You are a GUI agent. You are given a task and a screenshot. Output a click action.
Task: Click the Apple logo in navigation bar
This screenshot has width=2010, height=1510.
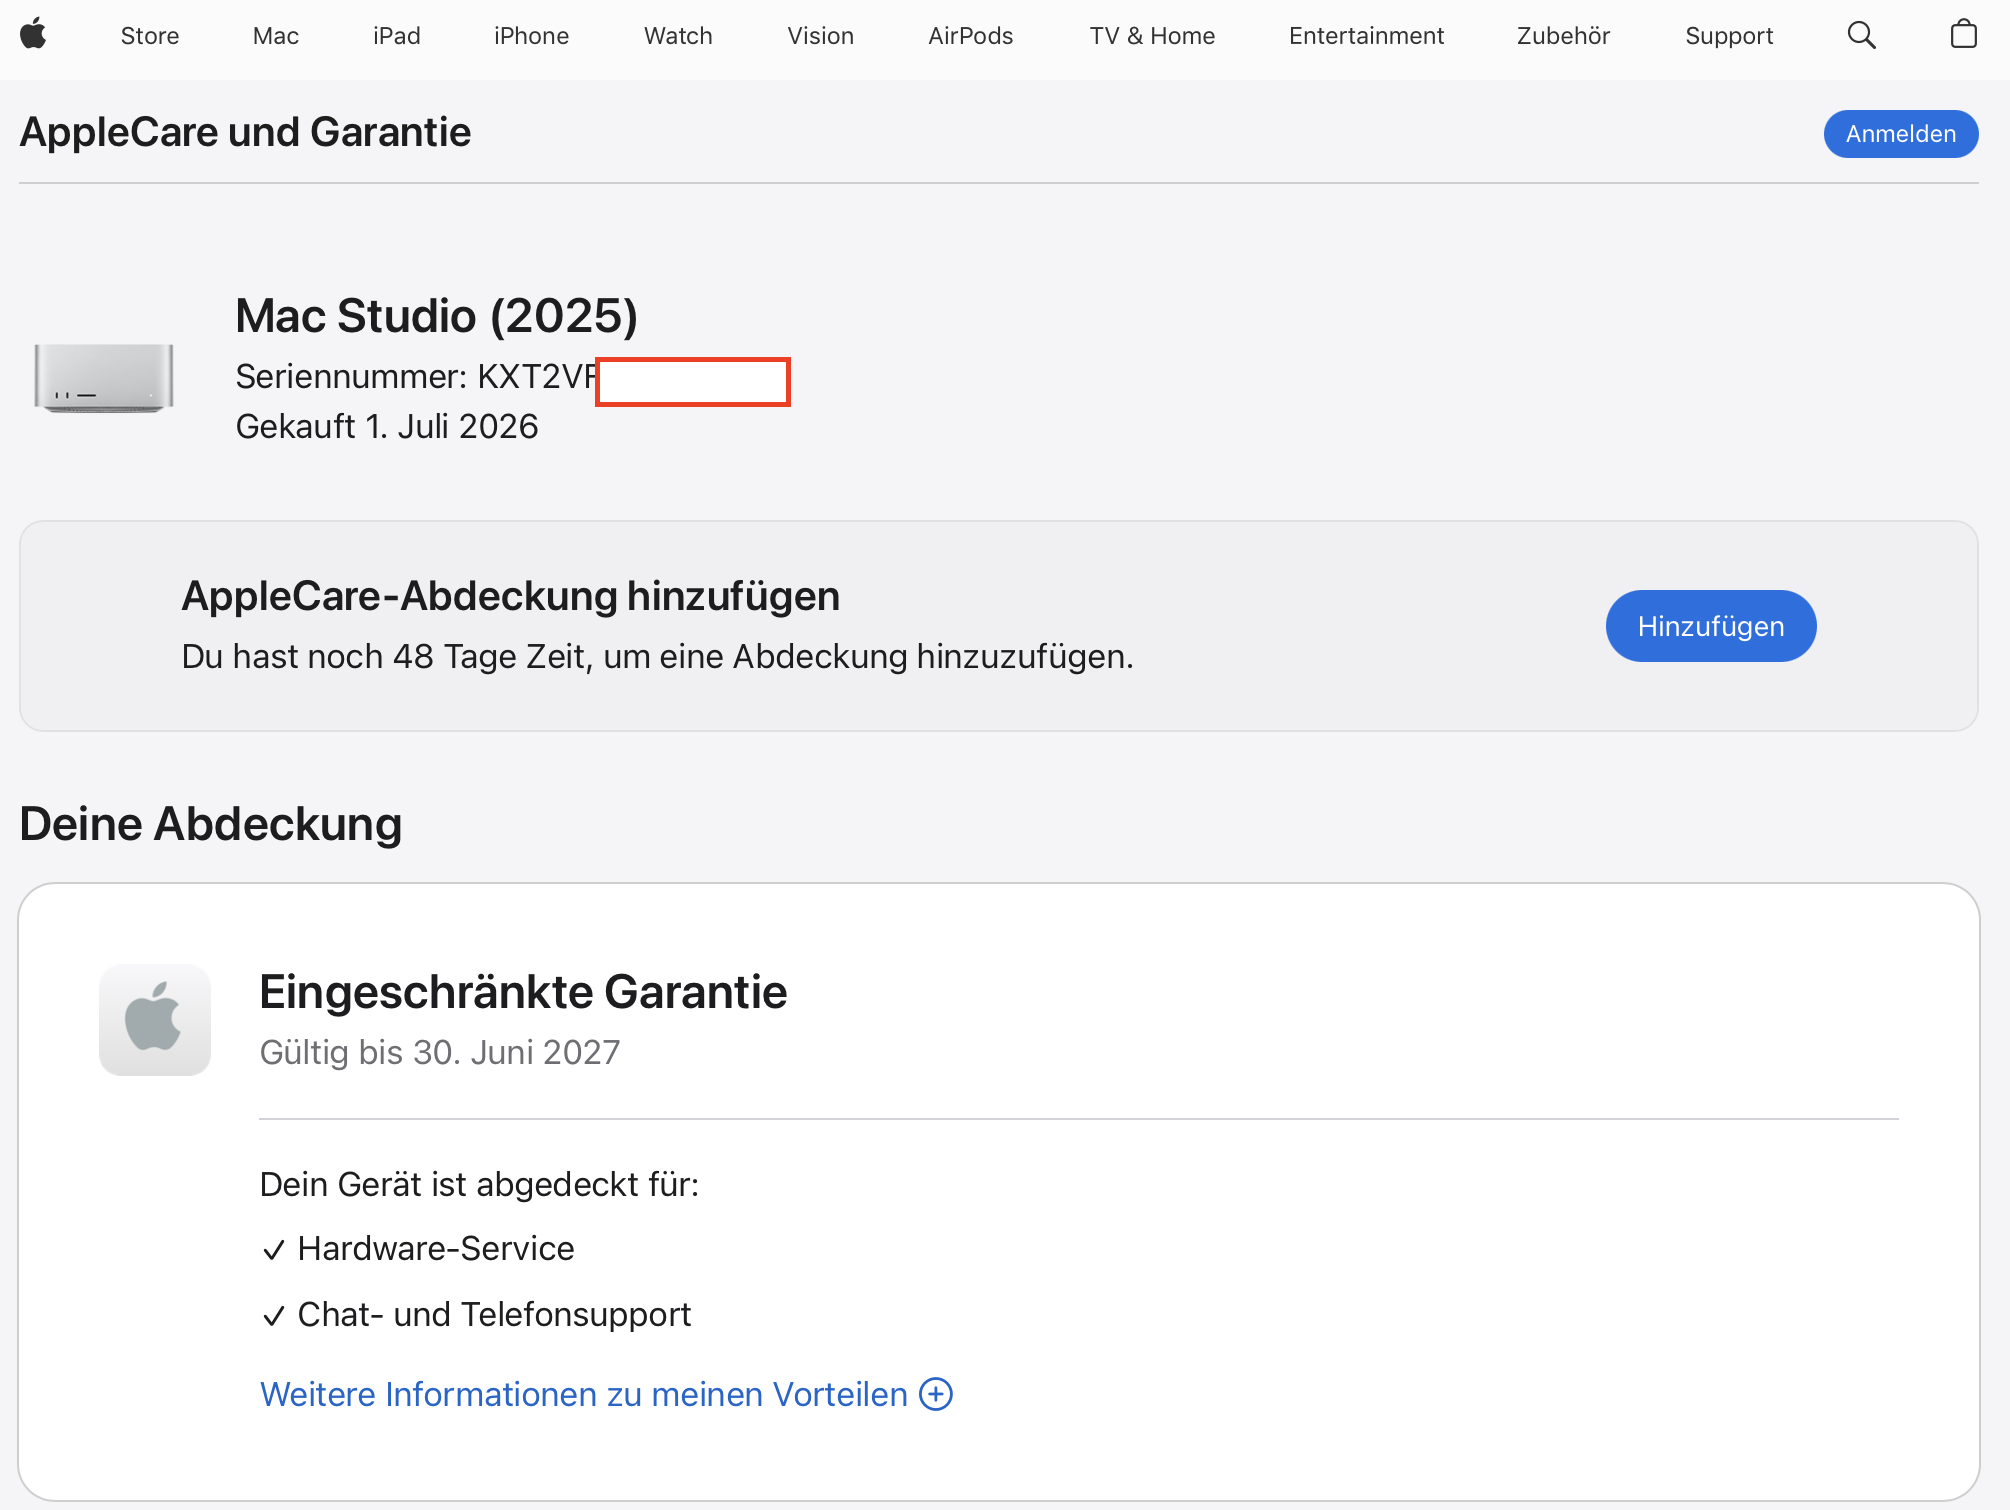[33, 34]
